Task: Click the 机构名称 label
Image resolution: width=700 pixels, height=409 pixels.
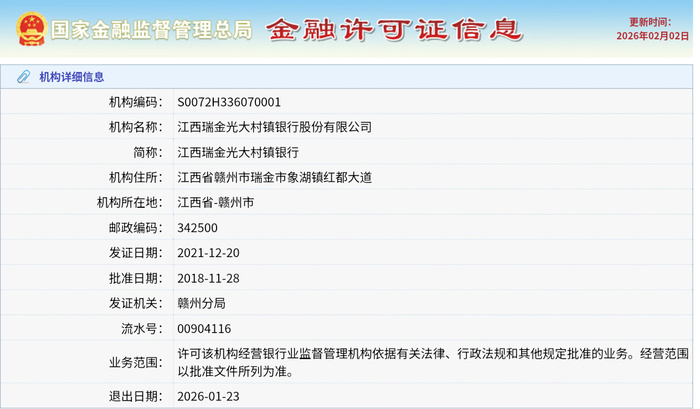Action: [x=136, y=127]
